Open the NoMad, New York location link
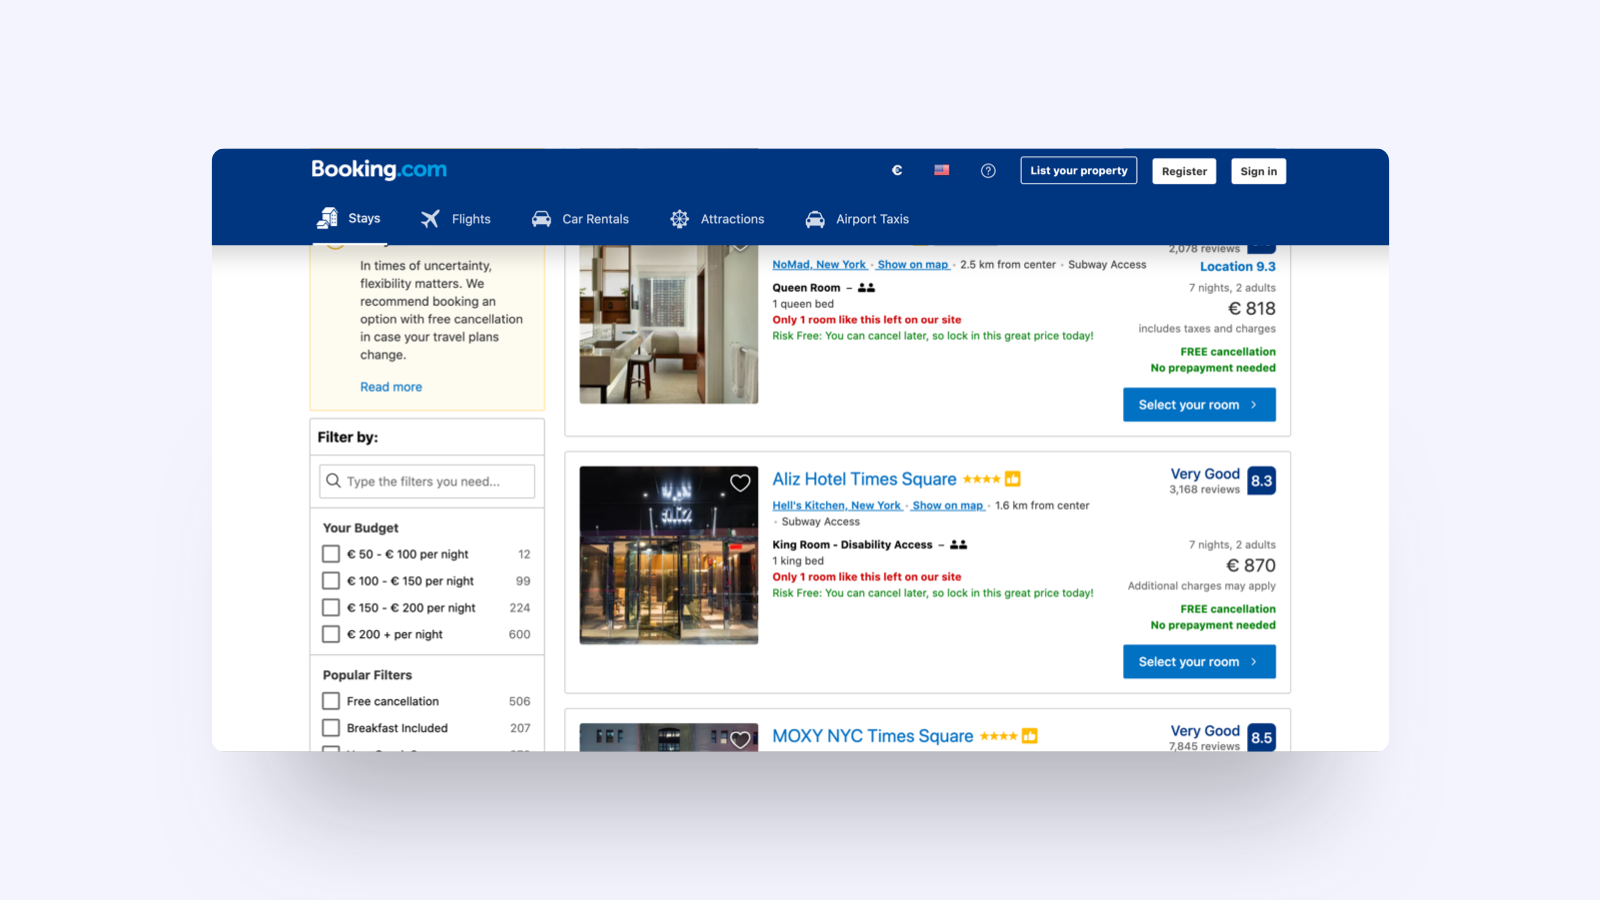Screen dimensions: 1600x900 coord(819,265)
